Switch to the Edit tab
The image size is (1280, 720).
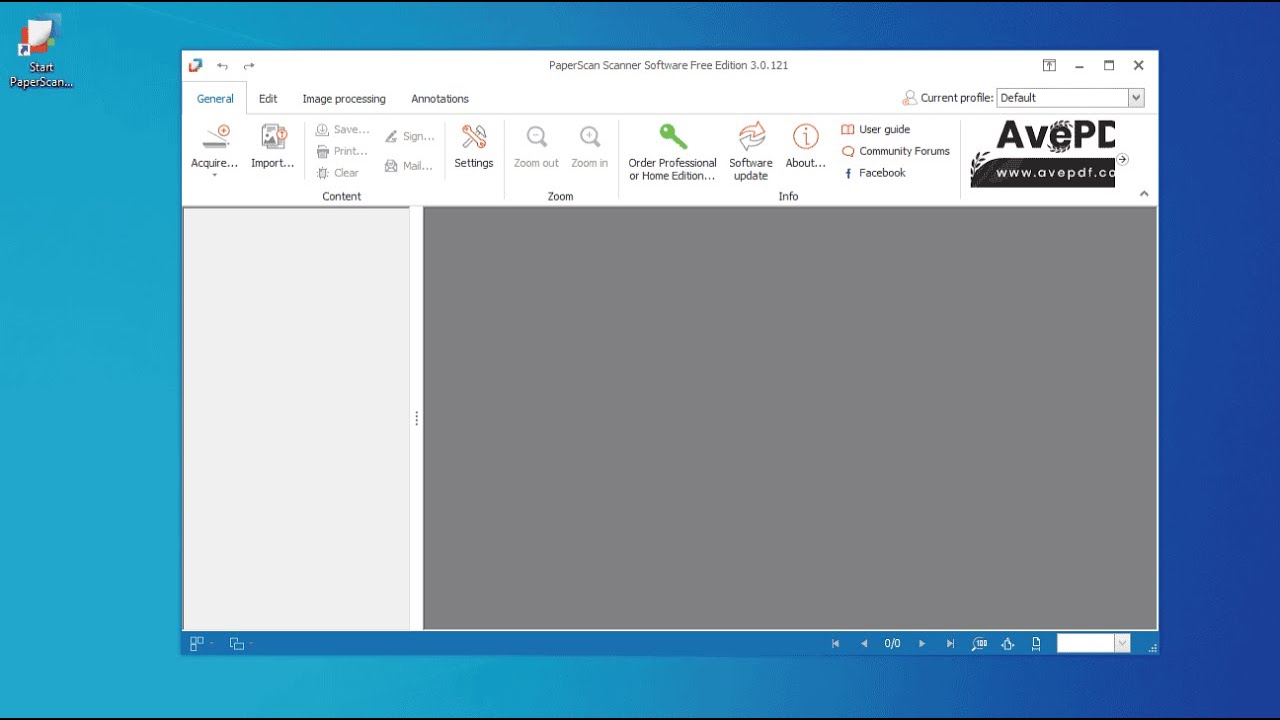coord(268,99)
